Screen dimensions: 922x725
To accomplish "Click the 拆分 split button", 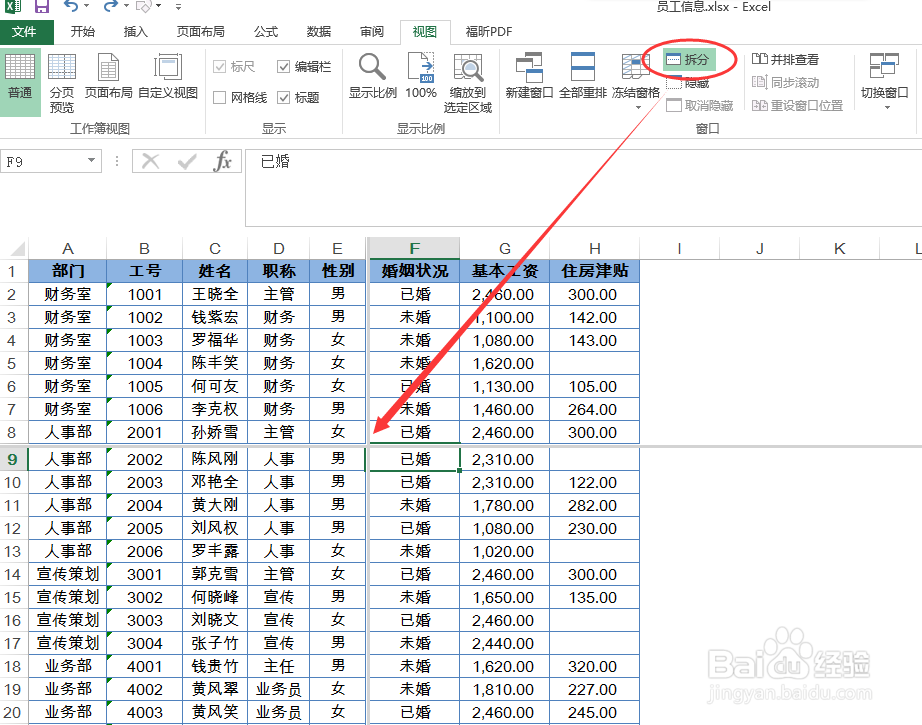I will click(x=689, y=59).
